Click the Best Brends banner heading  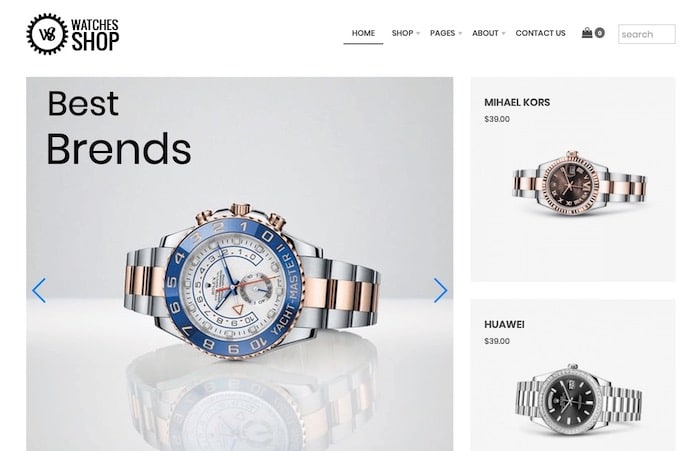click(x=119, y=128)
